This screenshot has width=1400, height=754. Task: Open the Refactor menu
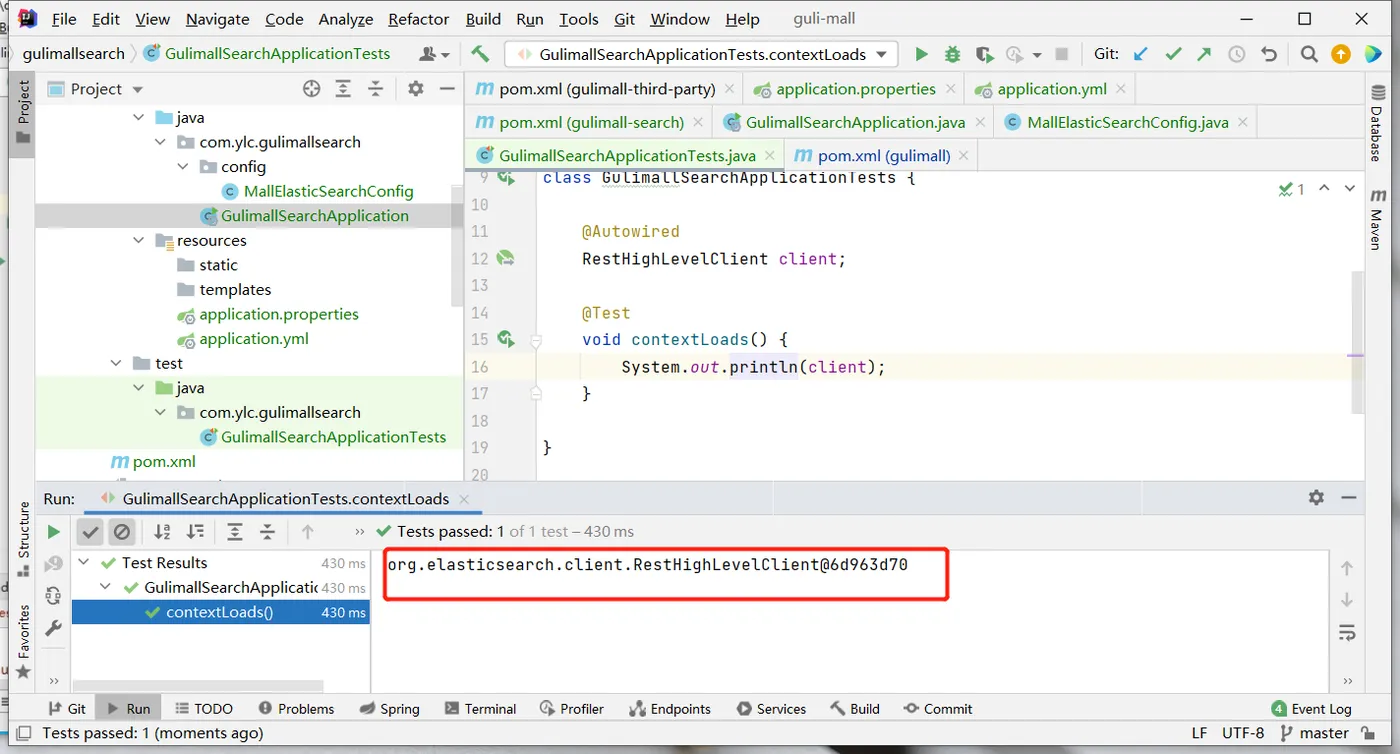point(418,19)
